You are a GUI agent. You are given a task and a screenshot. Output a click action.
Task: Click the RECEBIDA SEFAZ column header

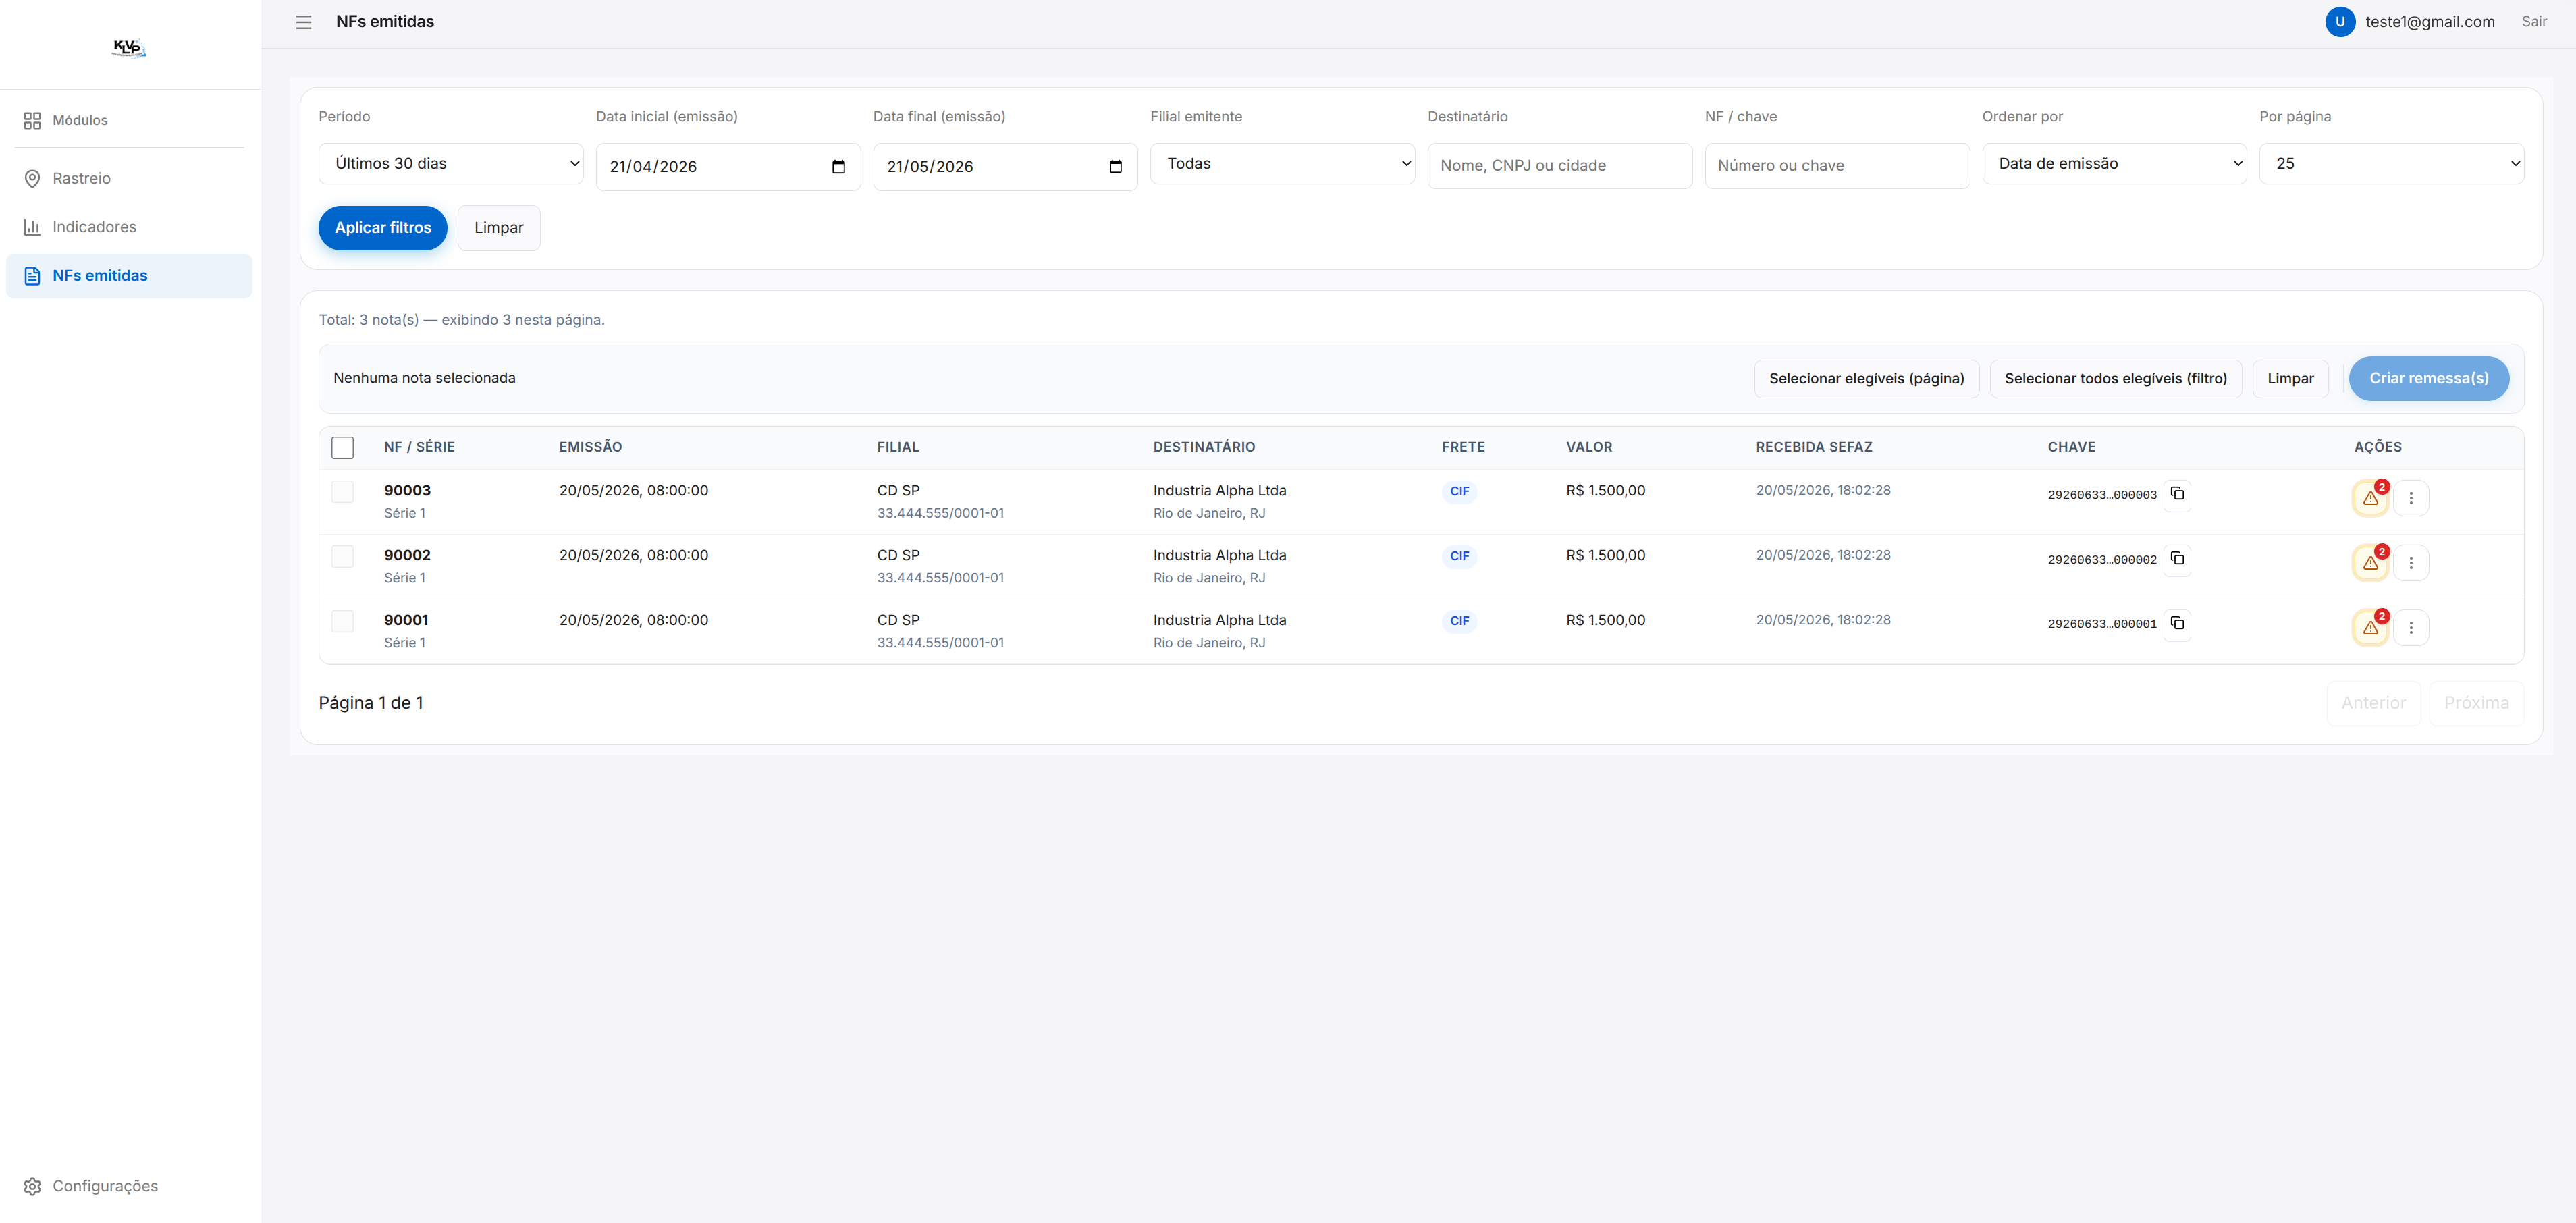tap(1813, 448)
